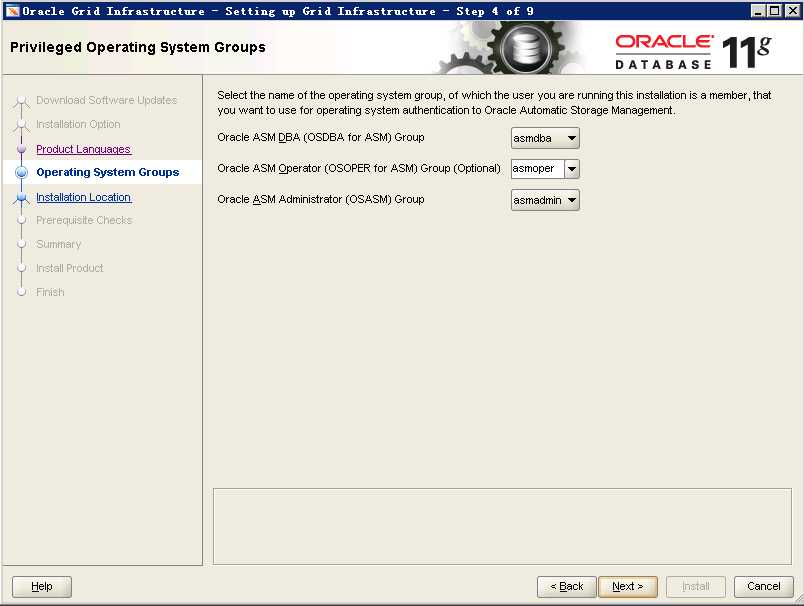Screen dimensions: 804x606
Task: Jump to Installation Location step
Action: point(84,197)
